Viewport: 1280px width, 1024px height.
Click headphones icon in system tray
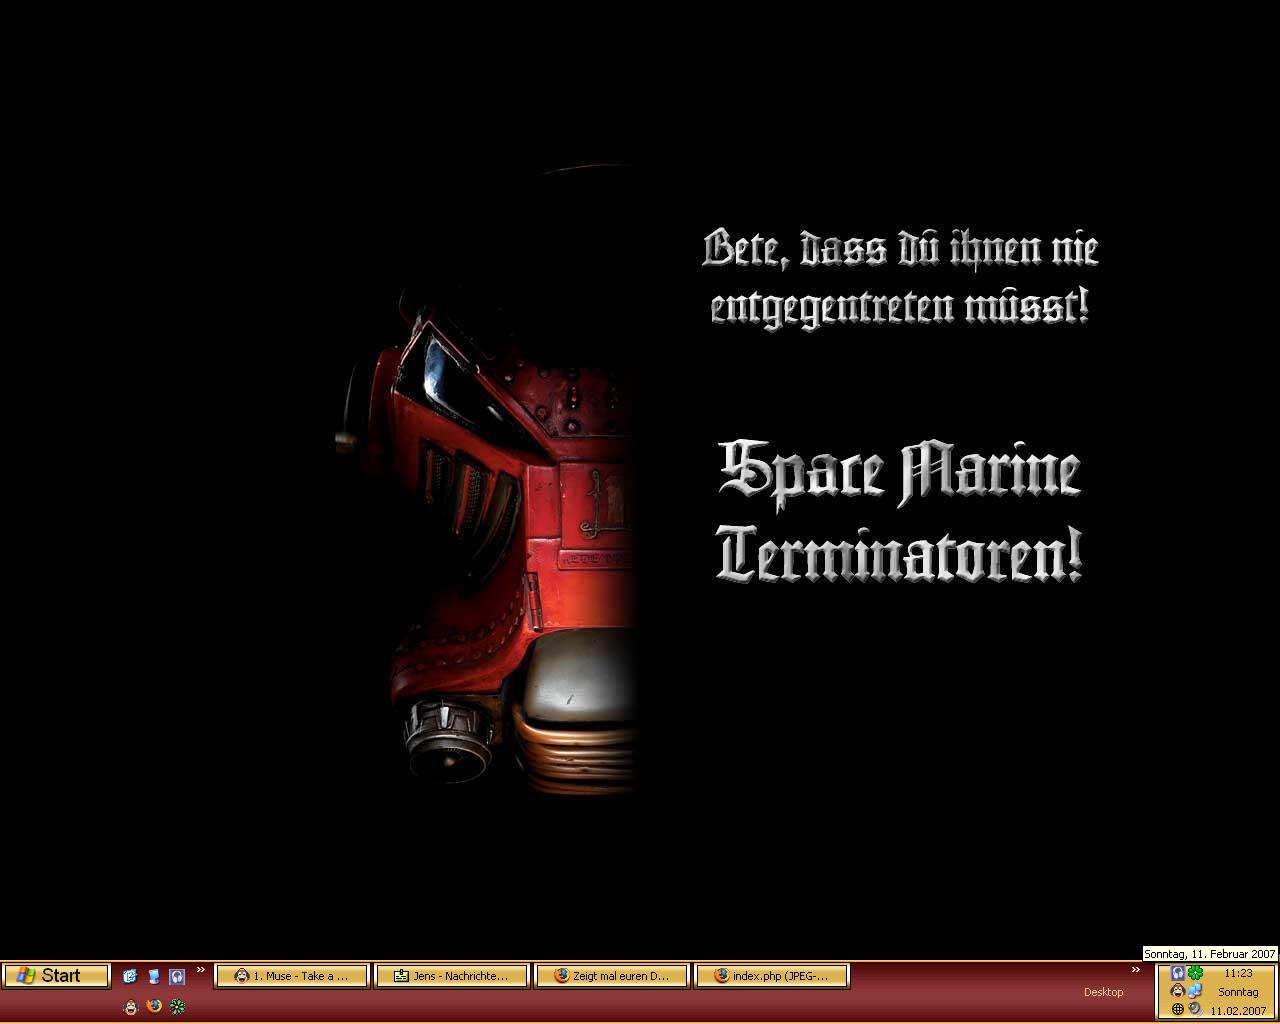pos(1178,972)
